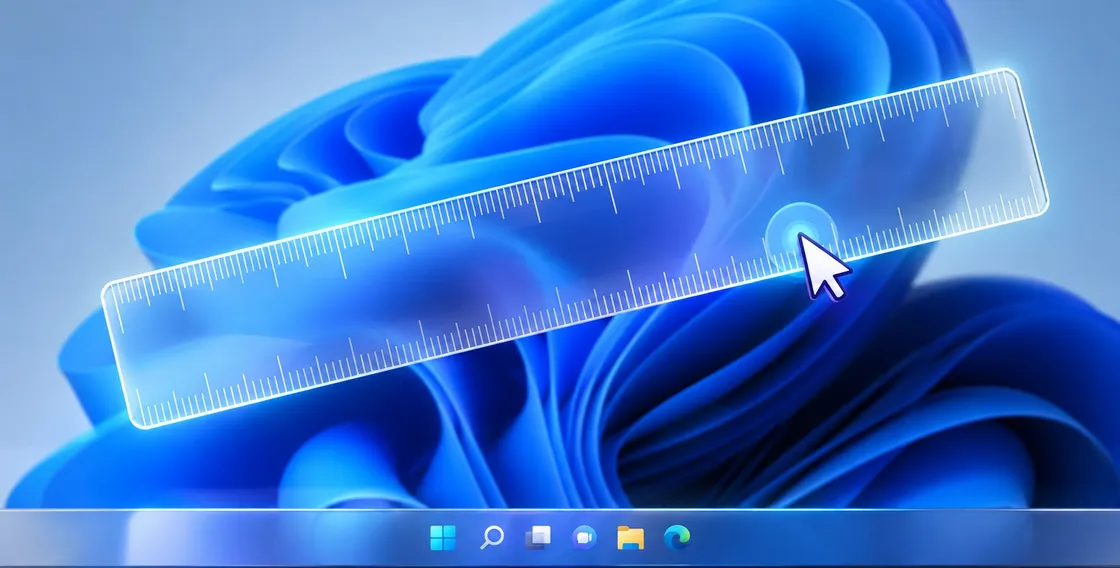The image size is (1120, 568).
Task: Open Task View on taskbar
Action: point(538,537)
